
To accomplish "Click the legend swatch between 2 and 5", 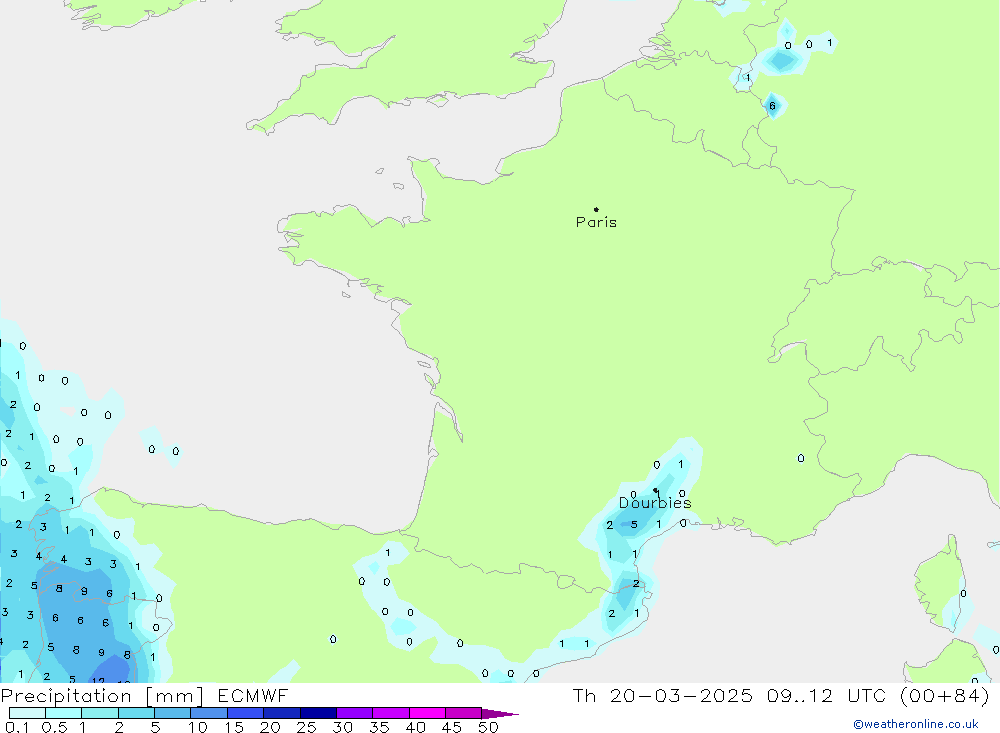I will [x=136, y=713].
